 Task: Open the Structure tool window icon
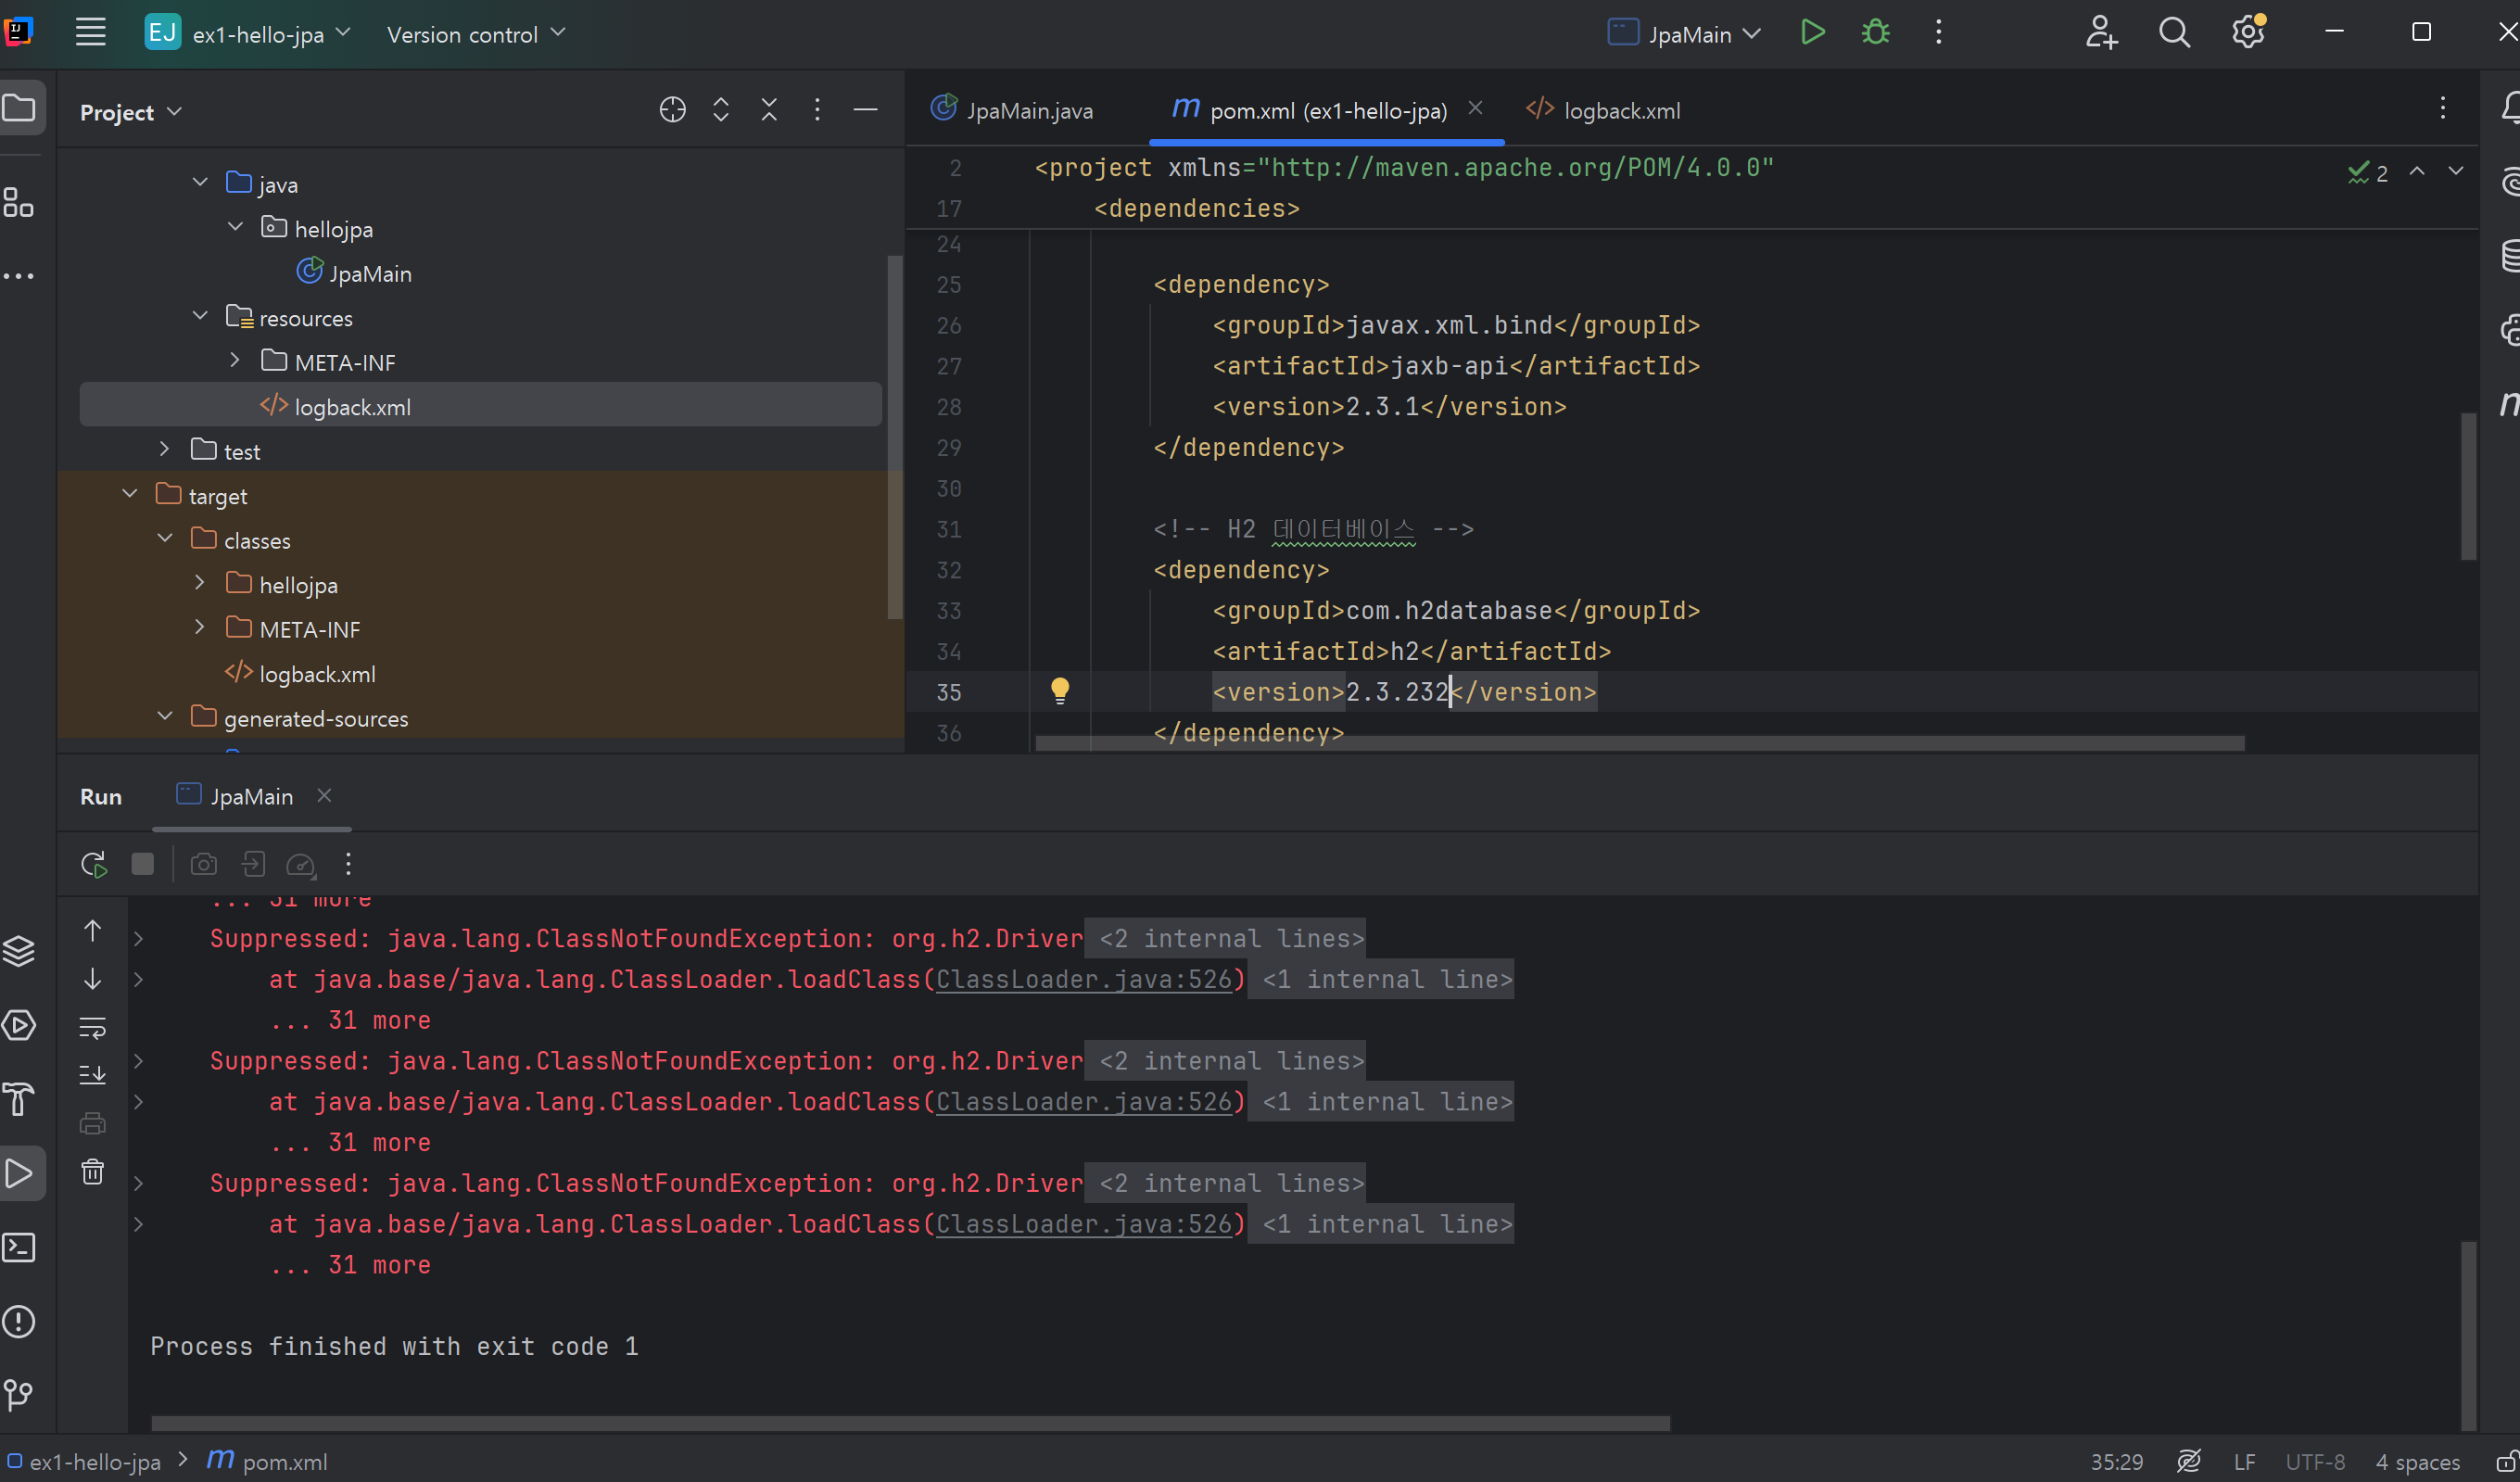click(x=19, y=202)
